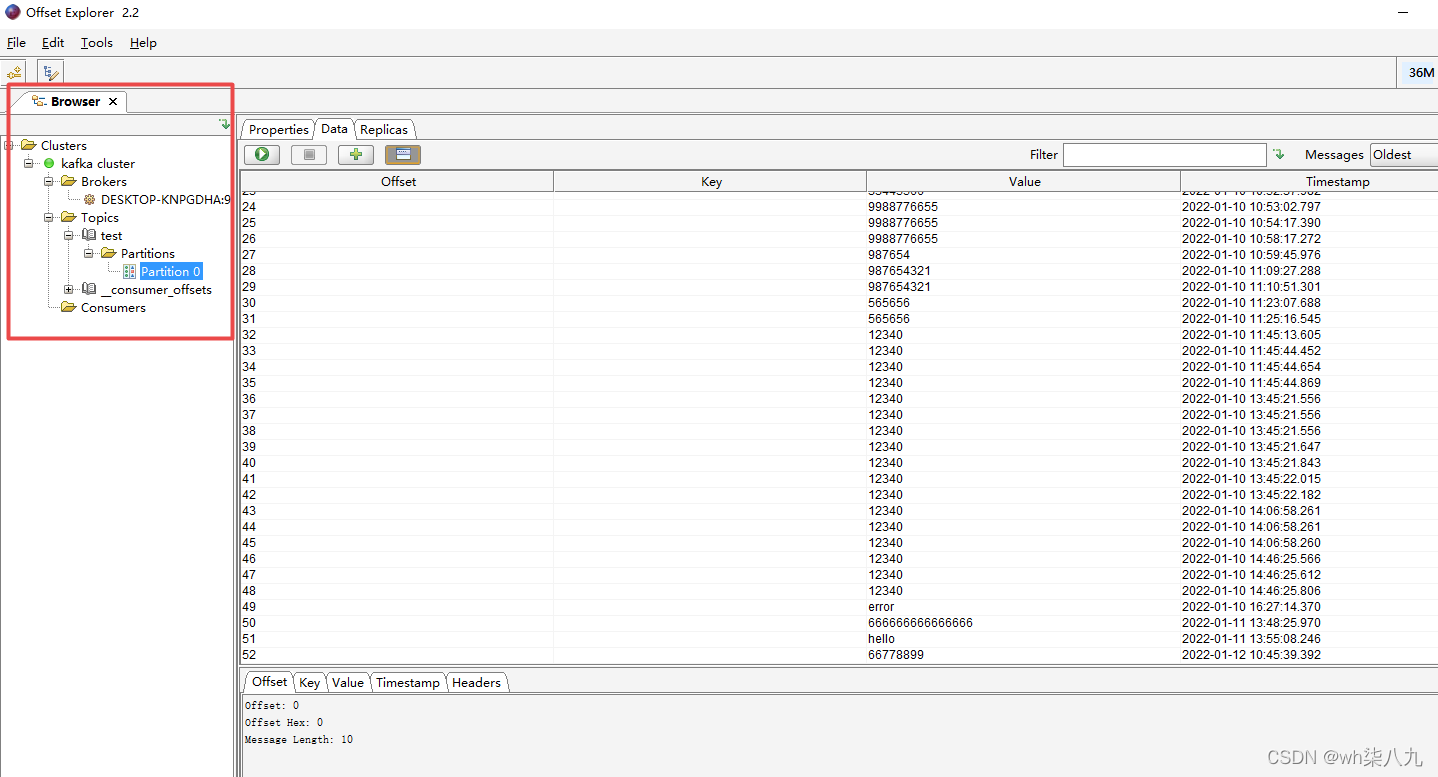Click the Partitions folder icon
Viewport: 1438px width, 777px height.
pyautogui.click(x=108, y=253)
